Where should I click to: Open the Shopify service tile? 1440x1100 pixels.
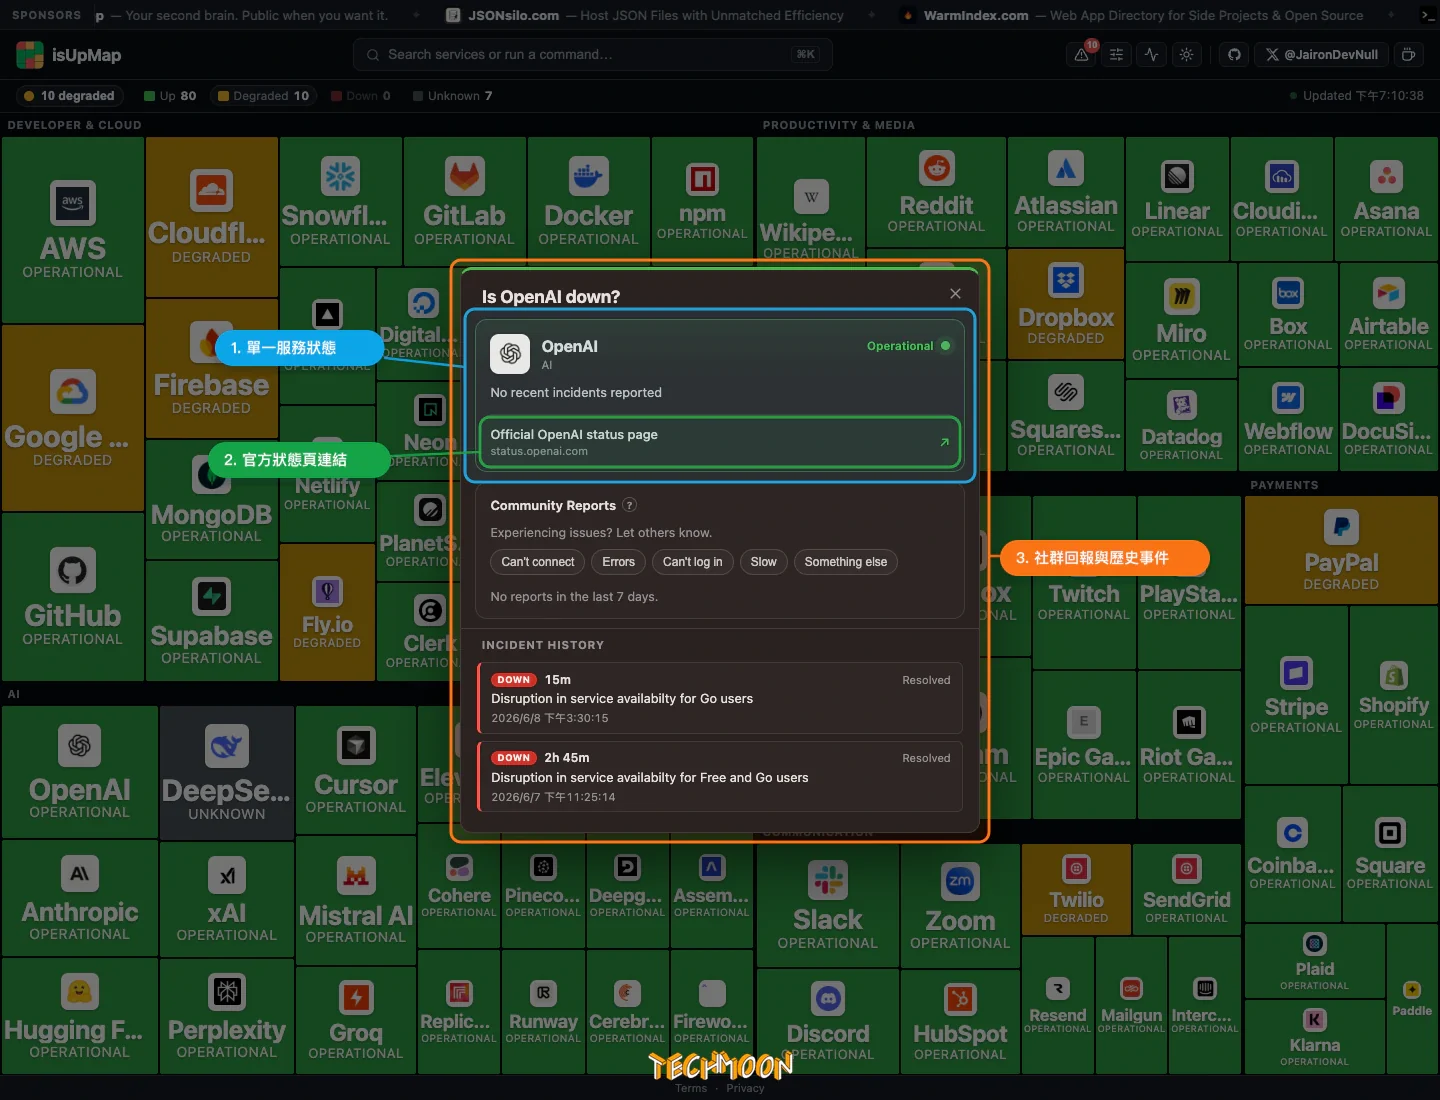pos(1393,695)
